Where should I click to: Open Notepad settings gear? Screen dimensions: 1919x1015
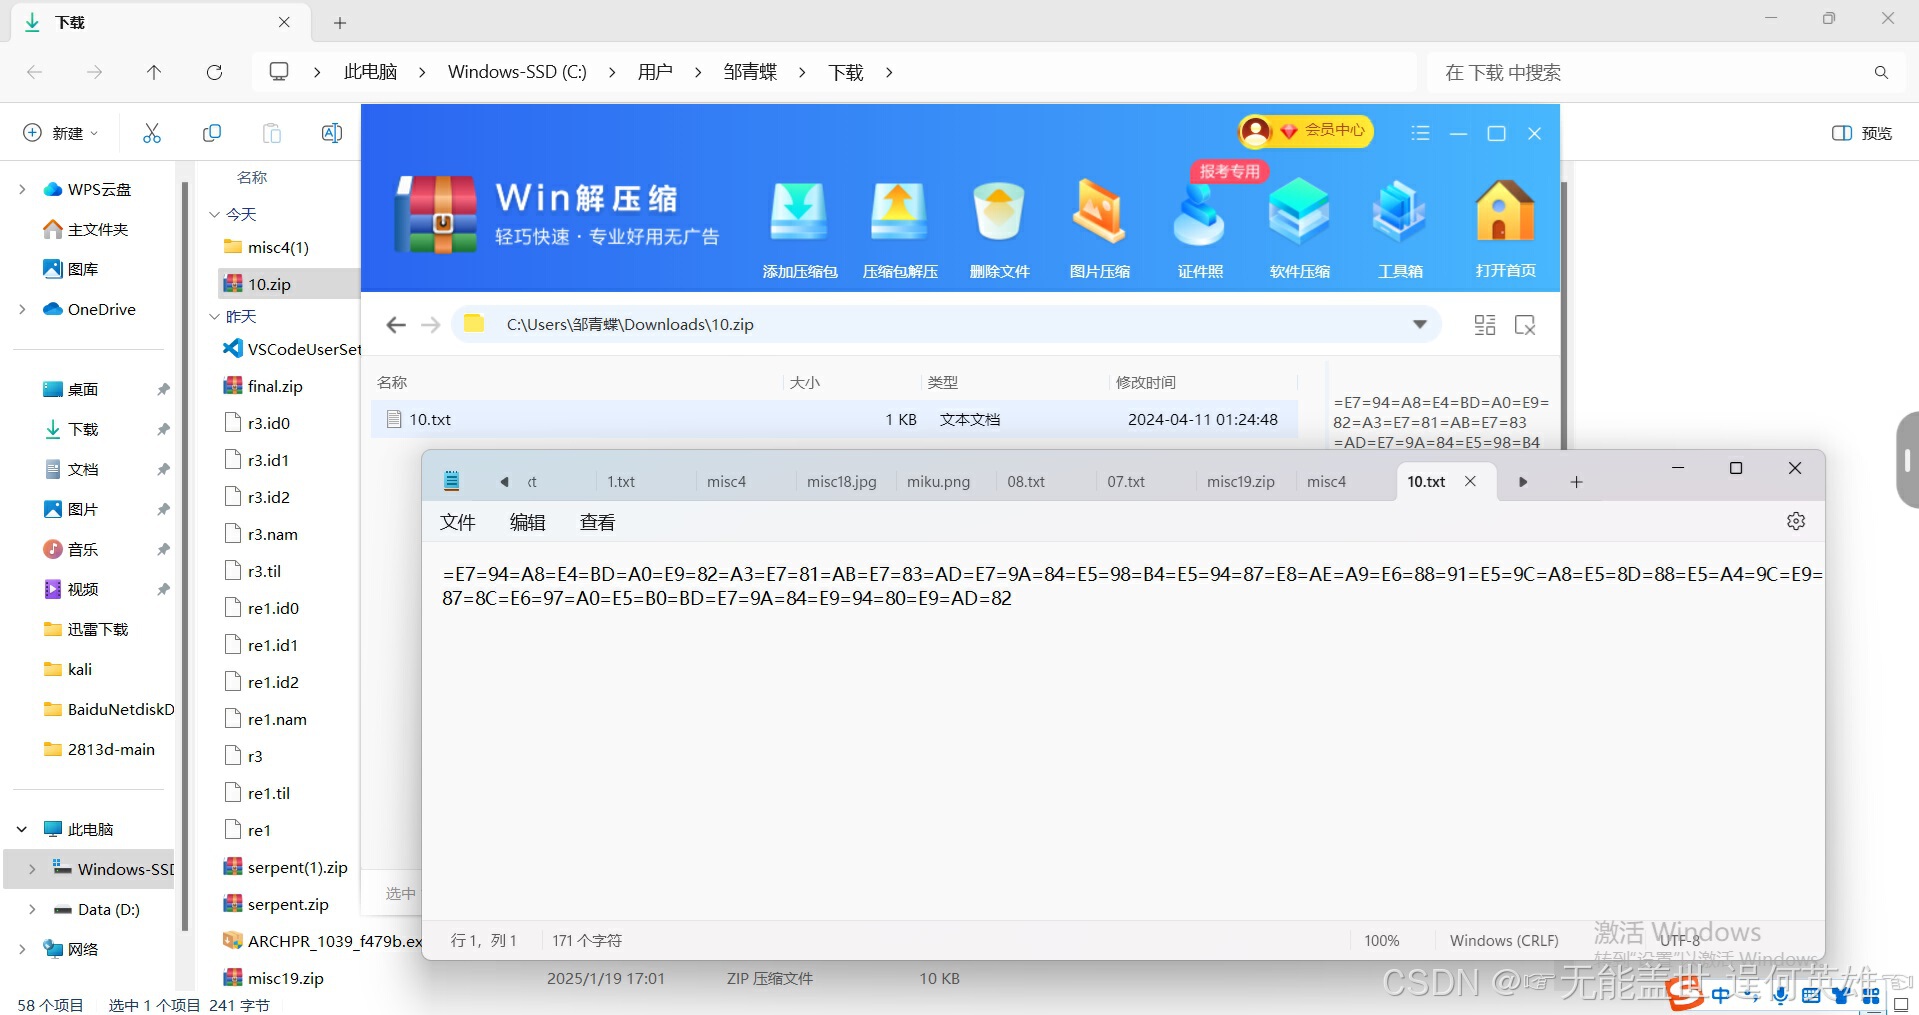tap(1796, 521)
